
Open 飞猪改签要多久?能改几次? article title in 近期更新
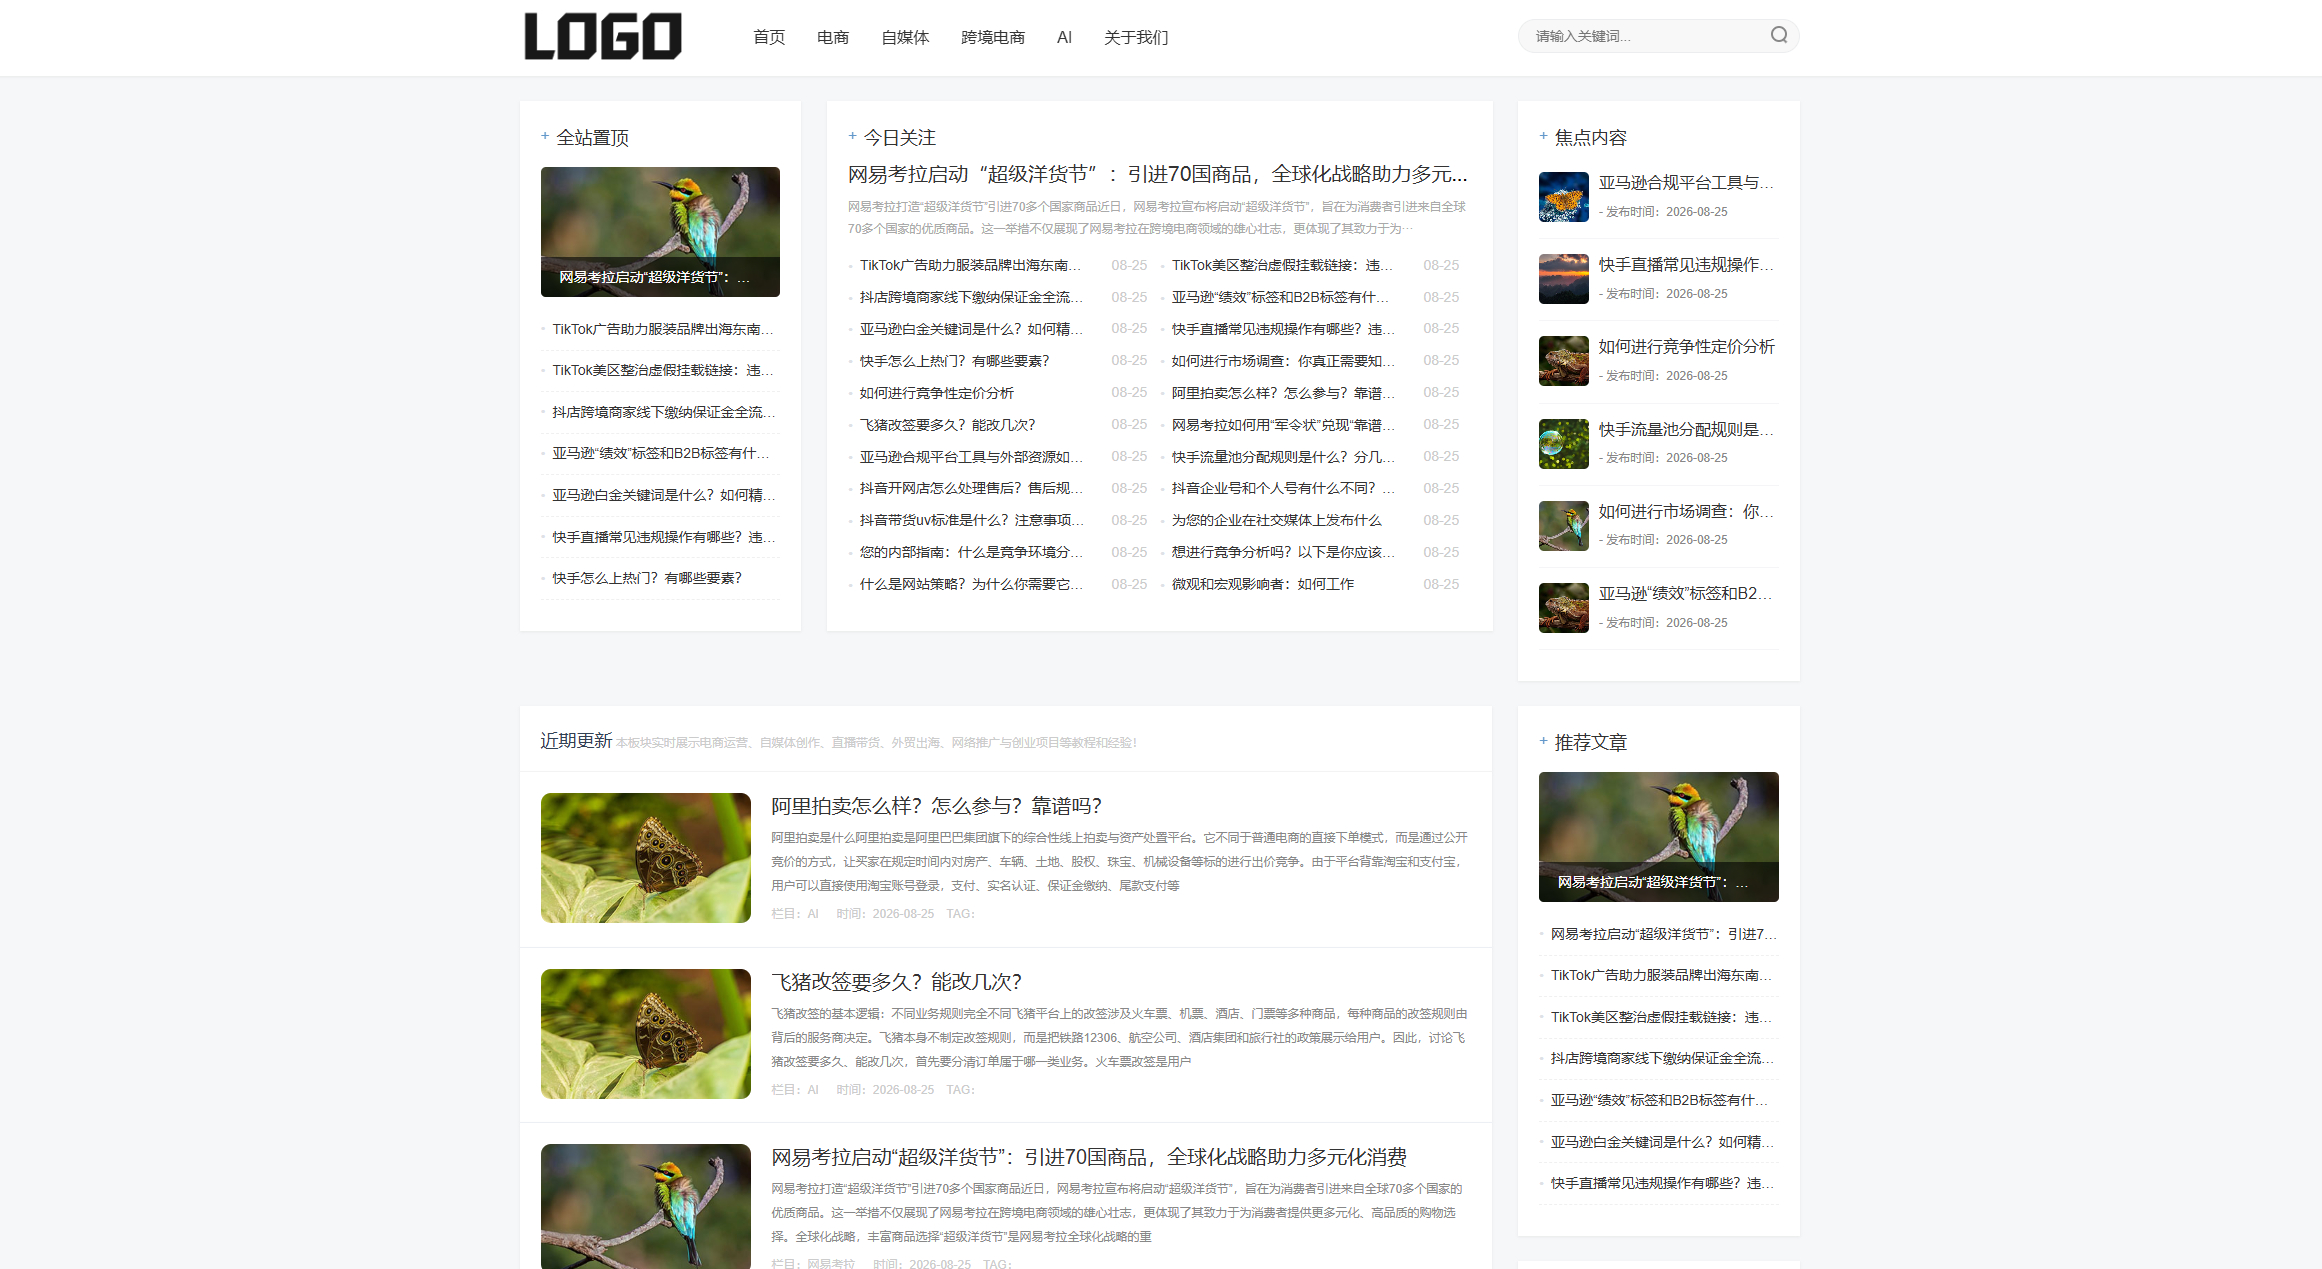896,982
